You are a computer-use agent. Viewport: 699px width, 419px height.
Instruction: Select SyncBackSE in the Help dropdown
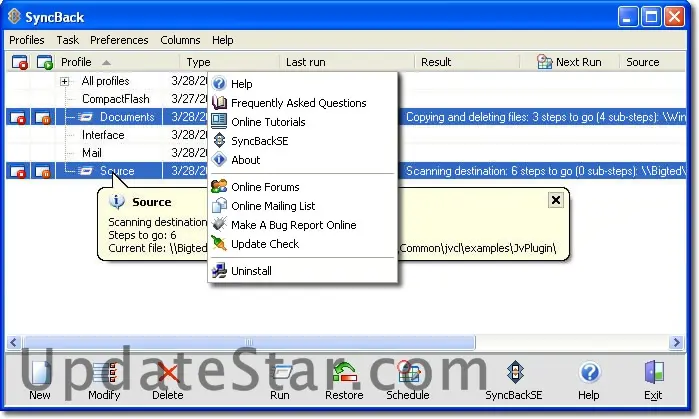303,141
